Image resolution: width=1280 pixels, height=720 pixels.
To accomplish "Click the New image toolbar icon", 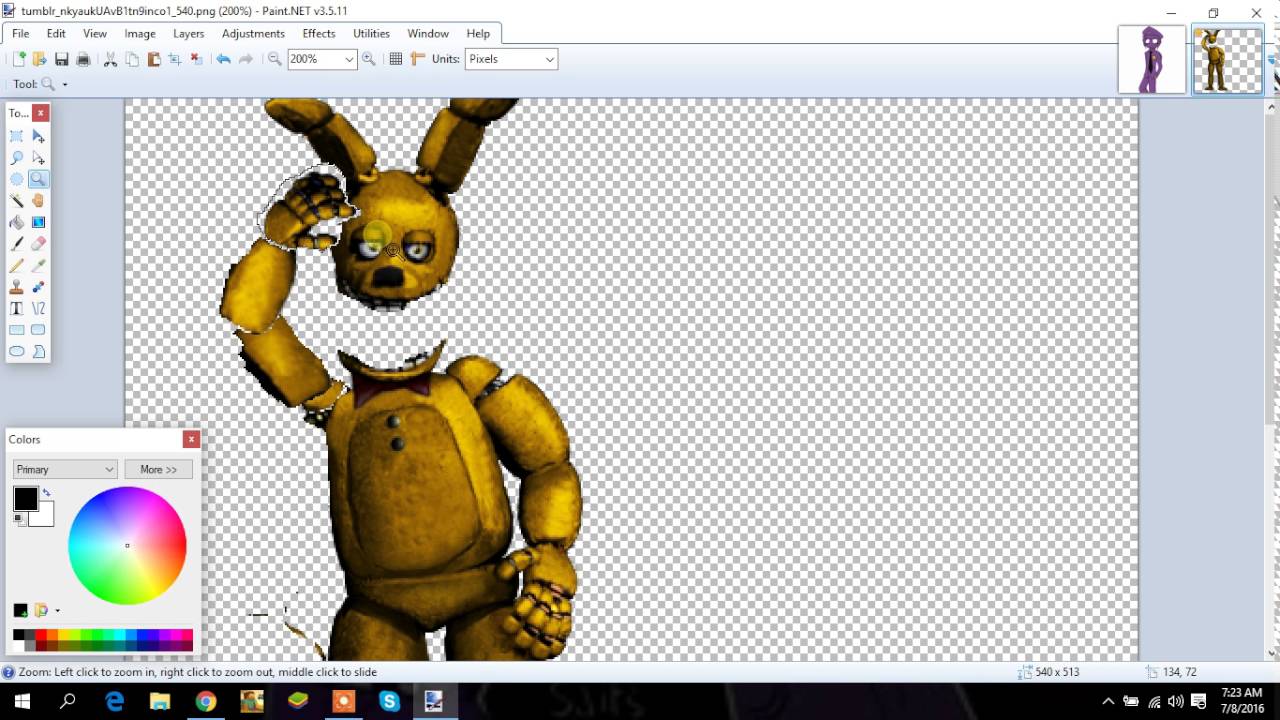I will 18,59.
